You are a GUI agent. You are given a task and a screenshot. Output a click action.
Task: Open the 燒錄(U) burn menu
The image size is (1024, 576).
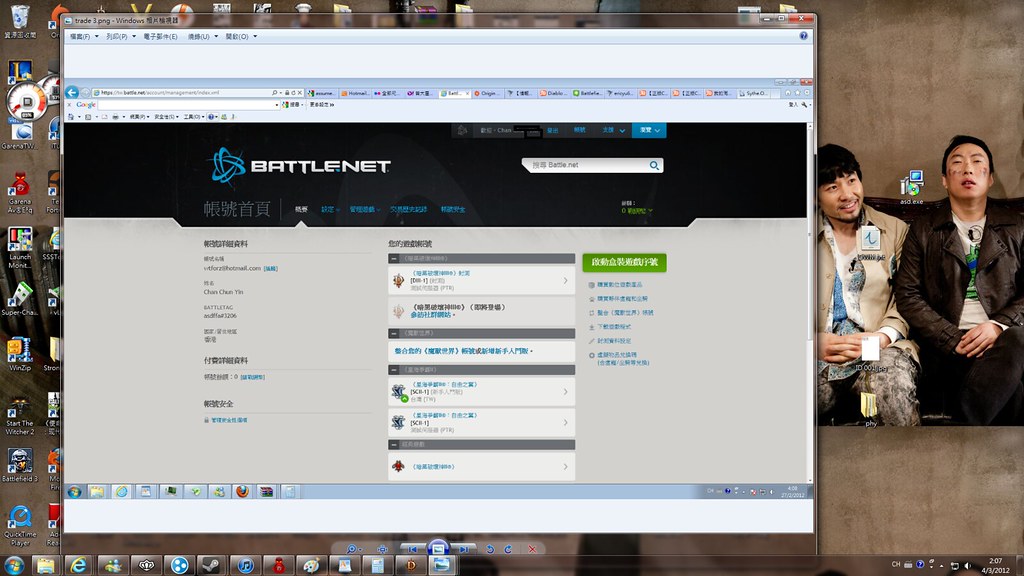(202, 37)
